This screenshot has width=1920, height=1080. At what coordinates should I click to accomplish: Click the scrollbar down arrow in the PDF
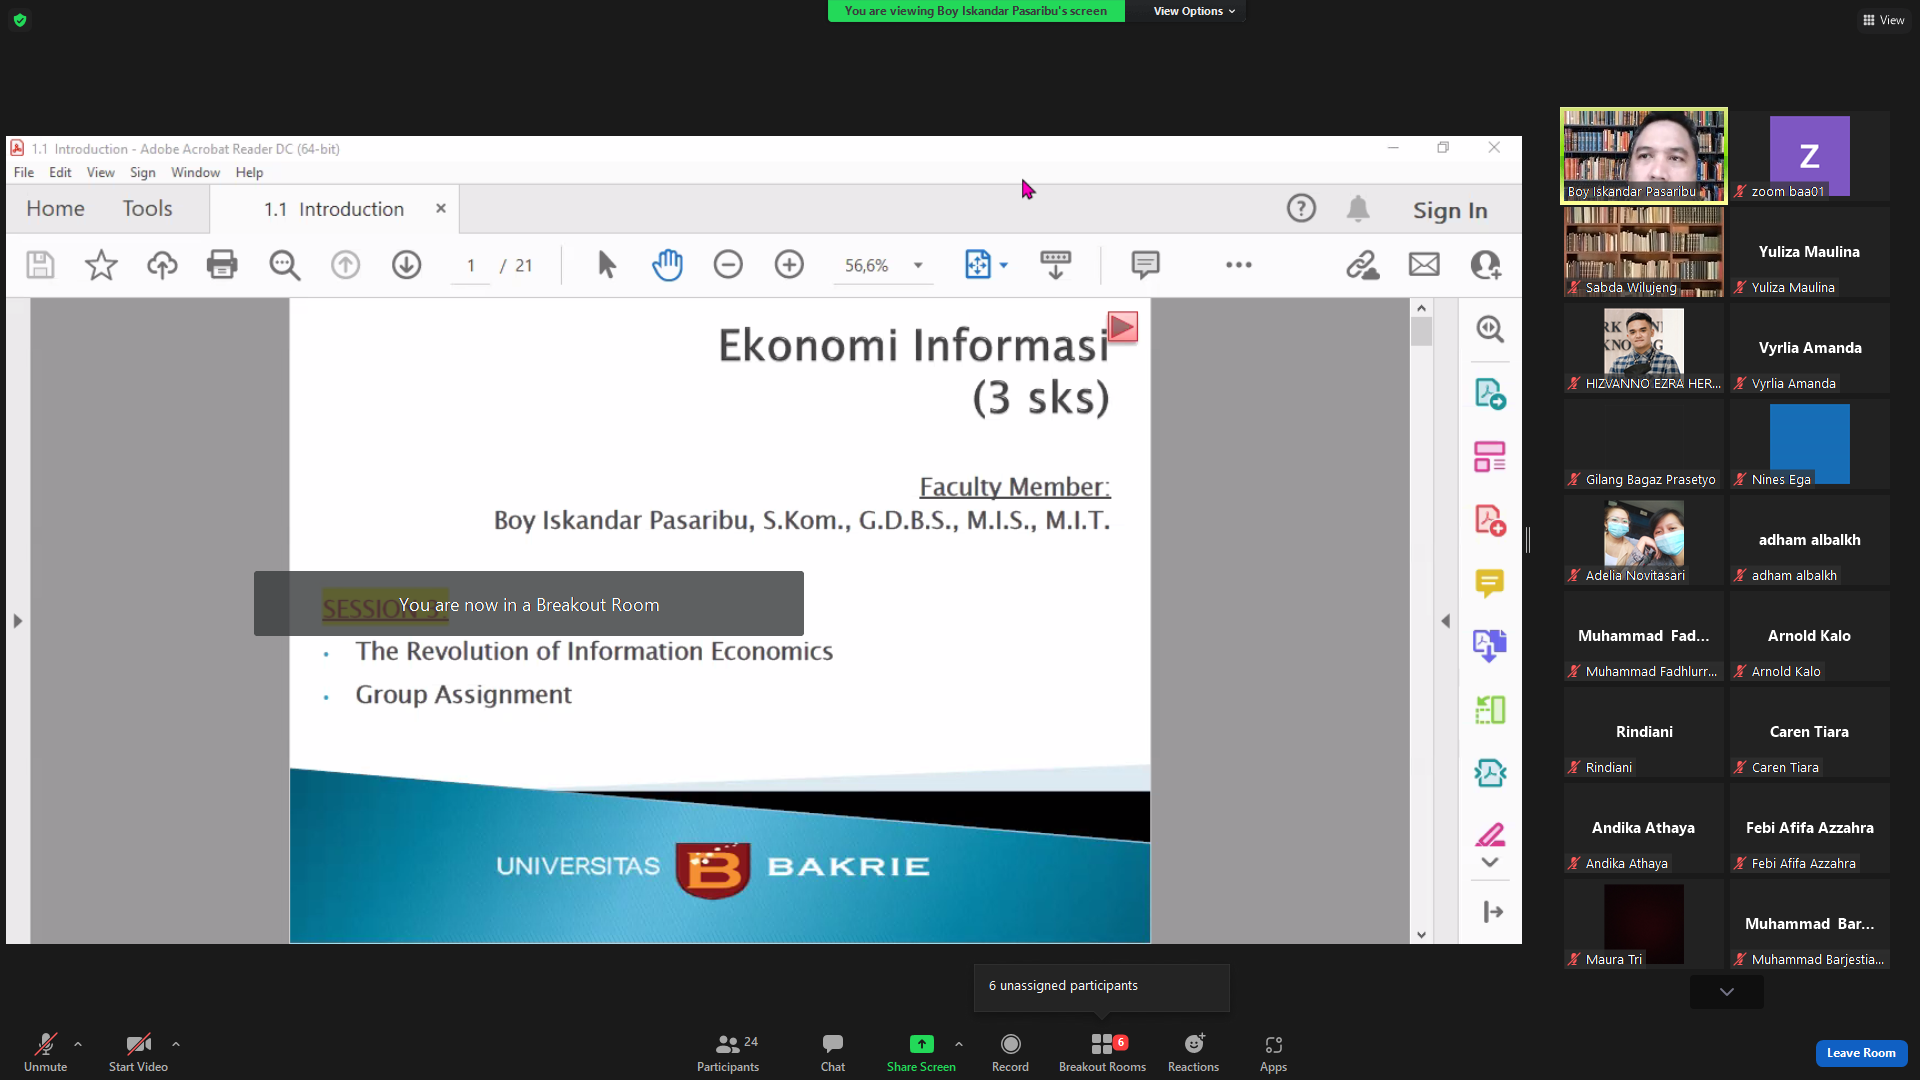[x=1421, y=935]
